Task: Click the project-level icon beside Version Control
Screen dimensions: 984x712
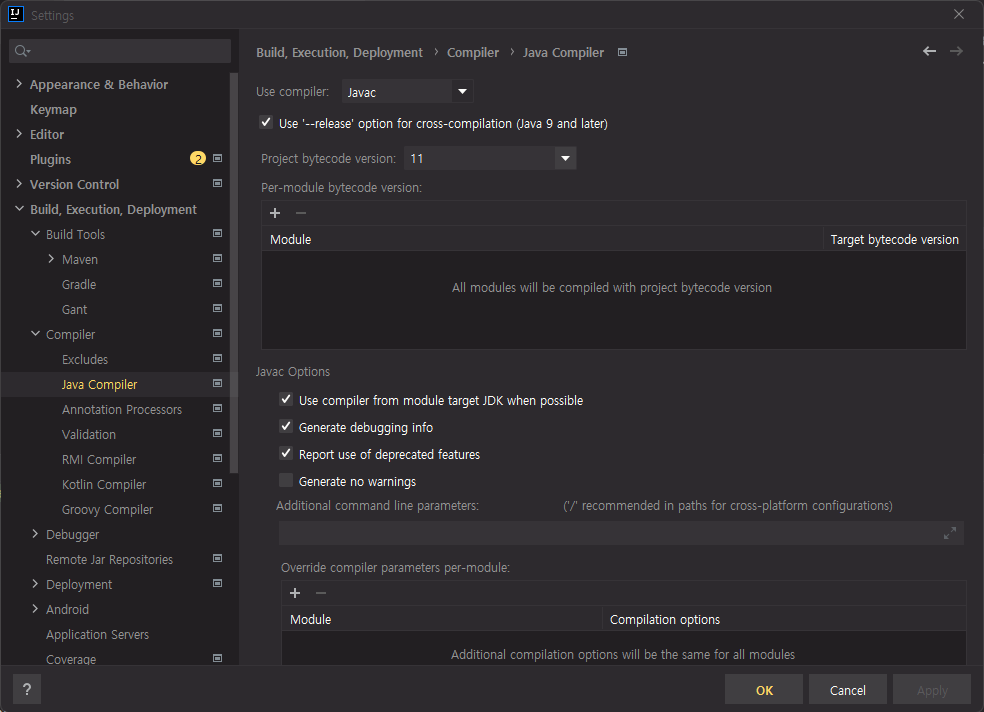Action: 217,184
